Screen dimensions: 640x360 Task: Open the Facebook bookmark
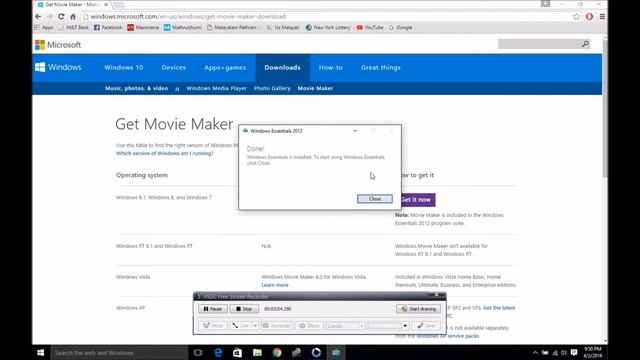pos(108,27)
